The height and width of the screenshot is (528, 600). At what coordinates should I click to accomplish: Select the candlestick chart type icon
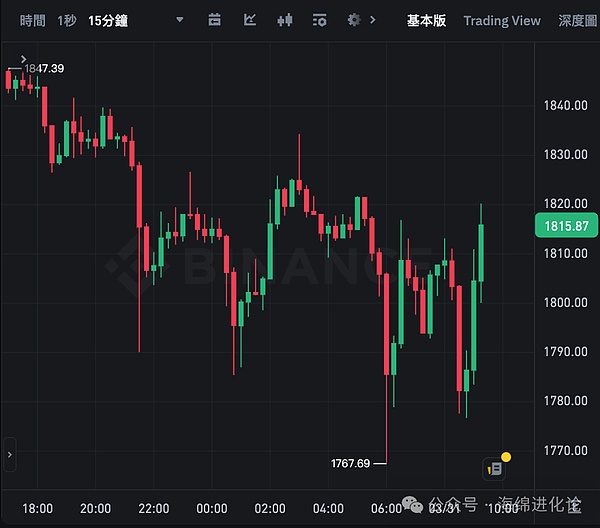[x=285, y=20]
